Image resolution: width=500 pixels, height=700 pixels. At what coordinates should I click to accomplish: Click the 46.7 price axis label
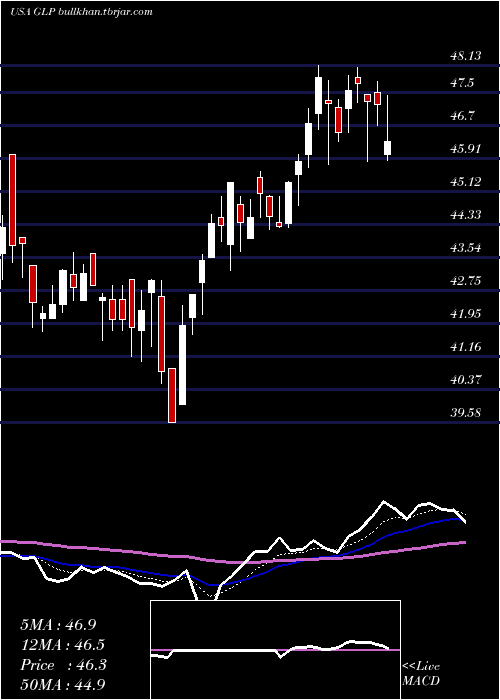pyautogui.click(x=463, y=116)
